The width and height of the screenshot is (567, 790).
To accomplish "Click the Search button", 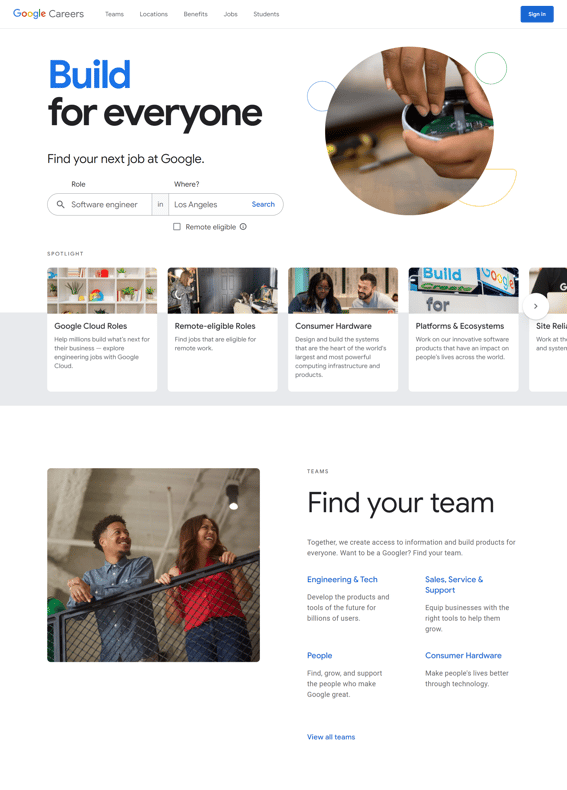I will (263, 204).
